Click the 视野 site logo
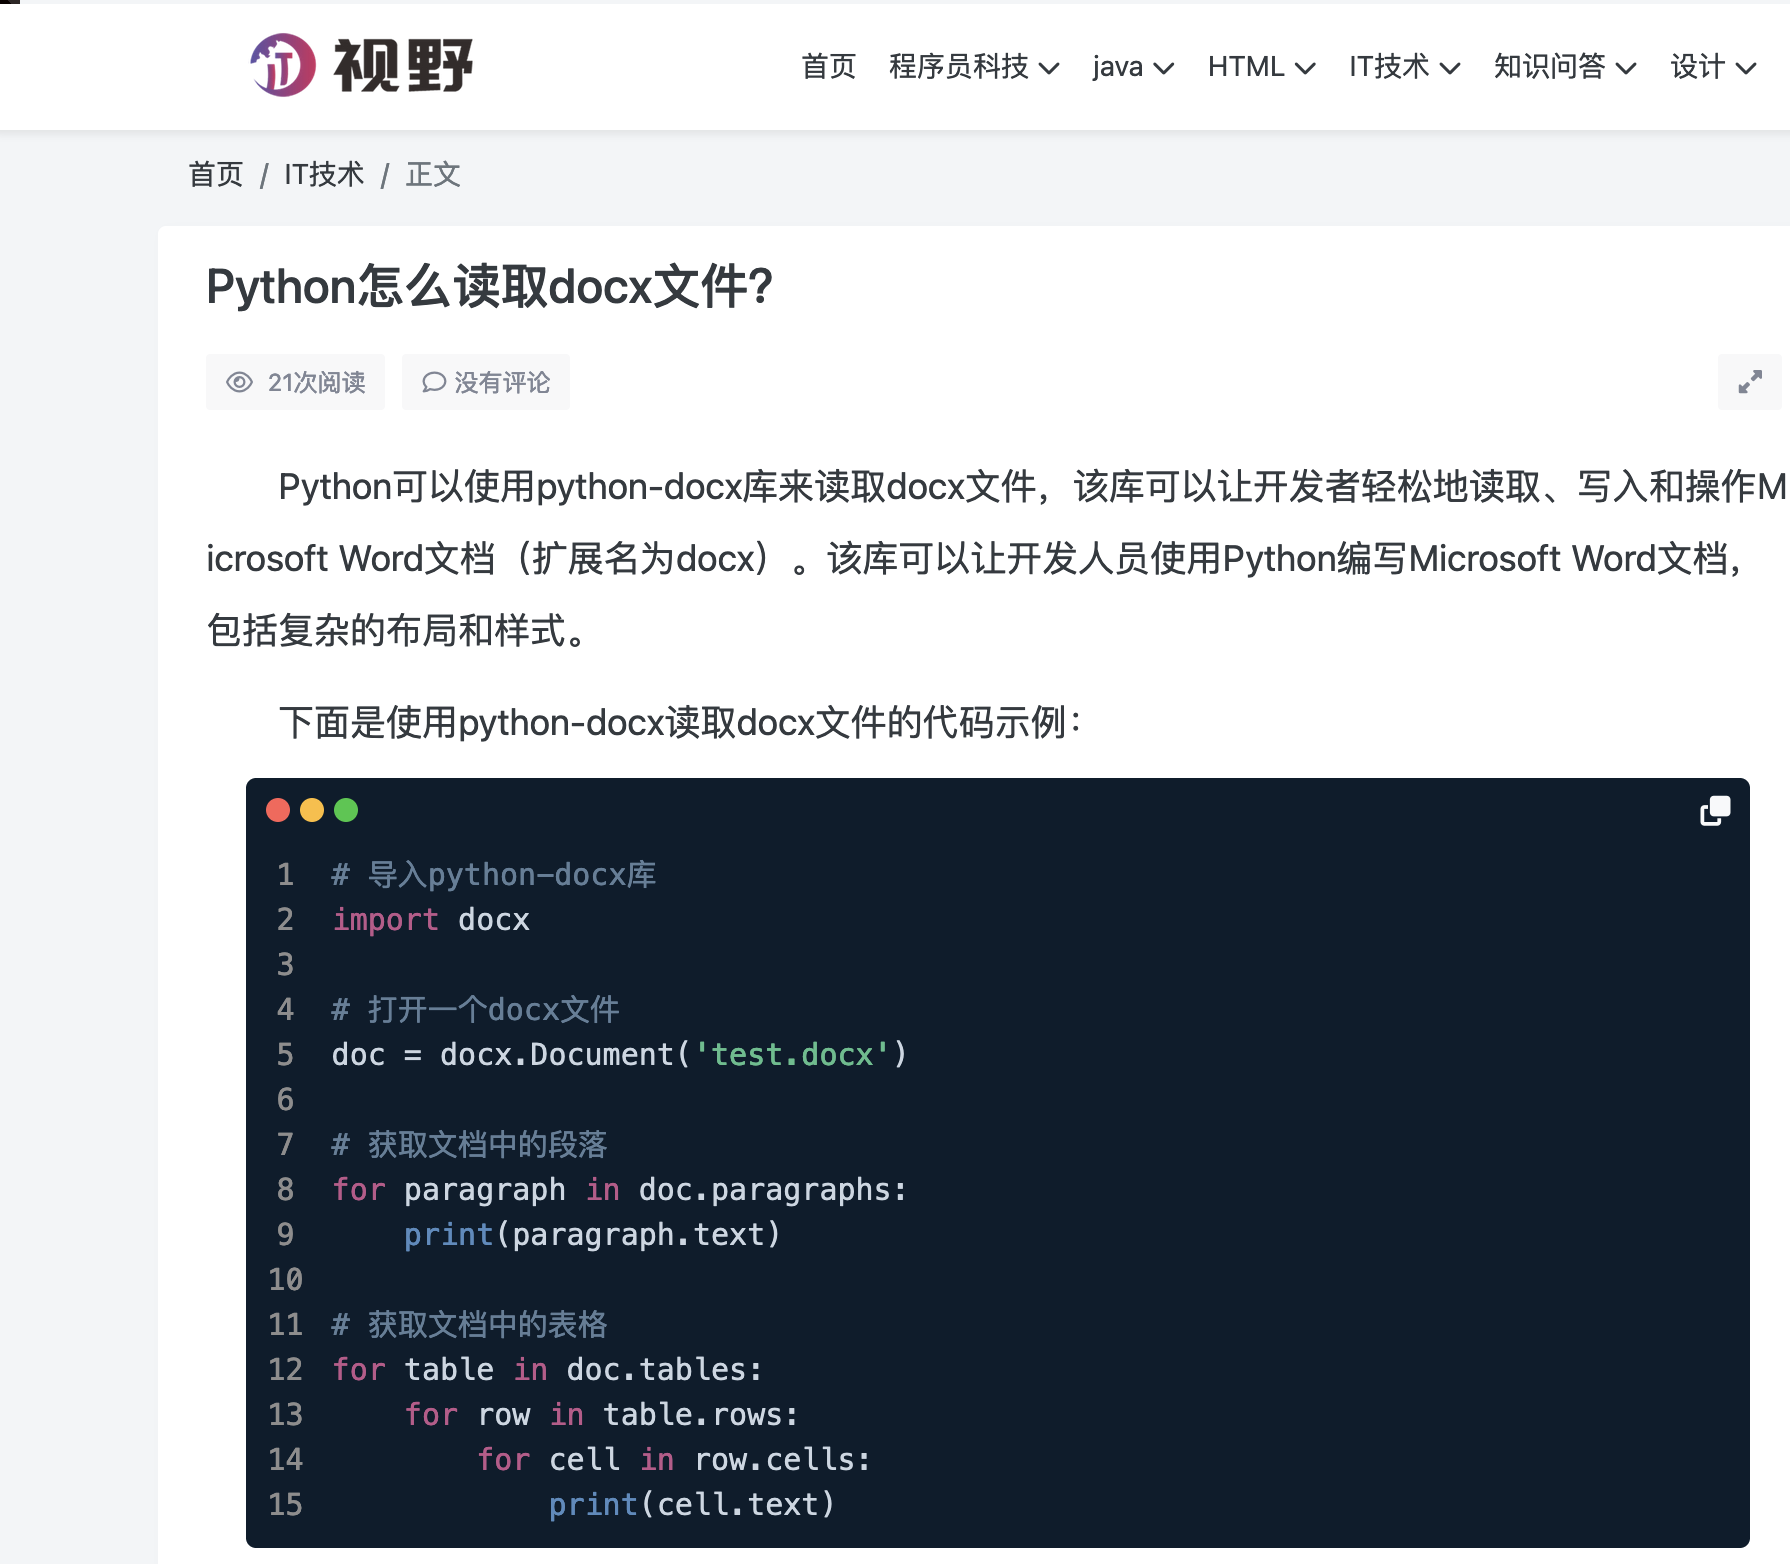Image resolution: width=1790 pixels, height=1564 pixels. (x=362, y=65)
